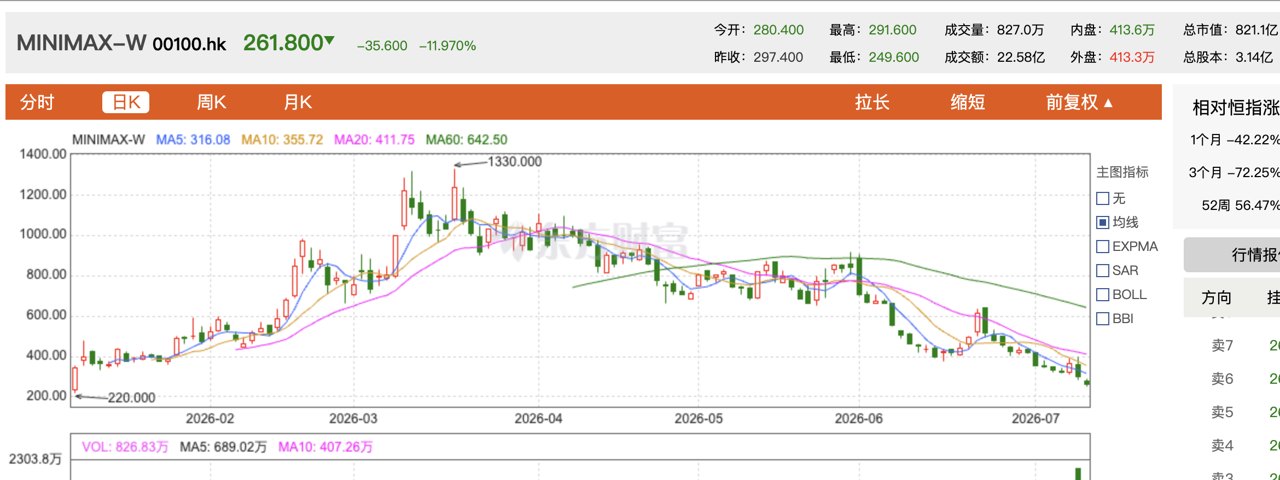The height and width of the screenshot is (480, 1280).
Task: Enable the EXPMA indicator checkbox
Action: click(1103, 246)
